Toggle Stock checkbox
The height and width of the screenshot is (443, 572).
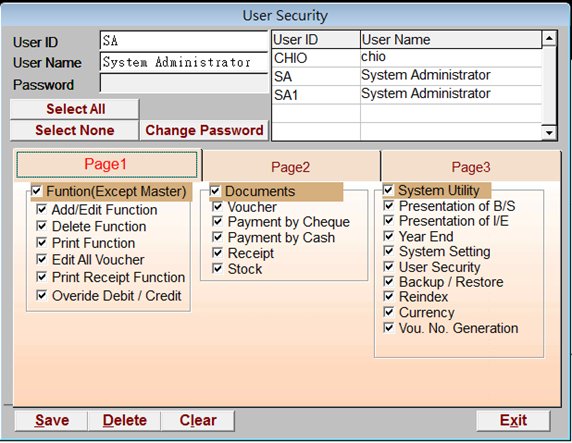click(x=217, y=269)
